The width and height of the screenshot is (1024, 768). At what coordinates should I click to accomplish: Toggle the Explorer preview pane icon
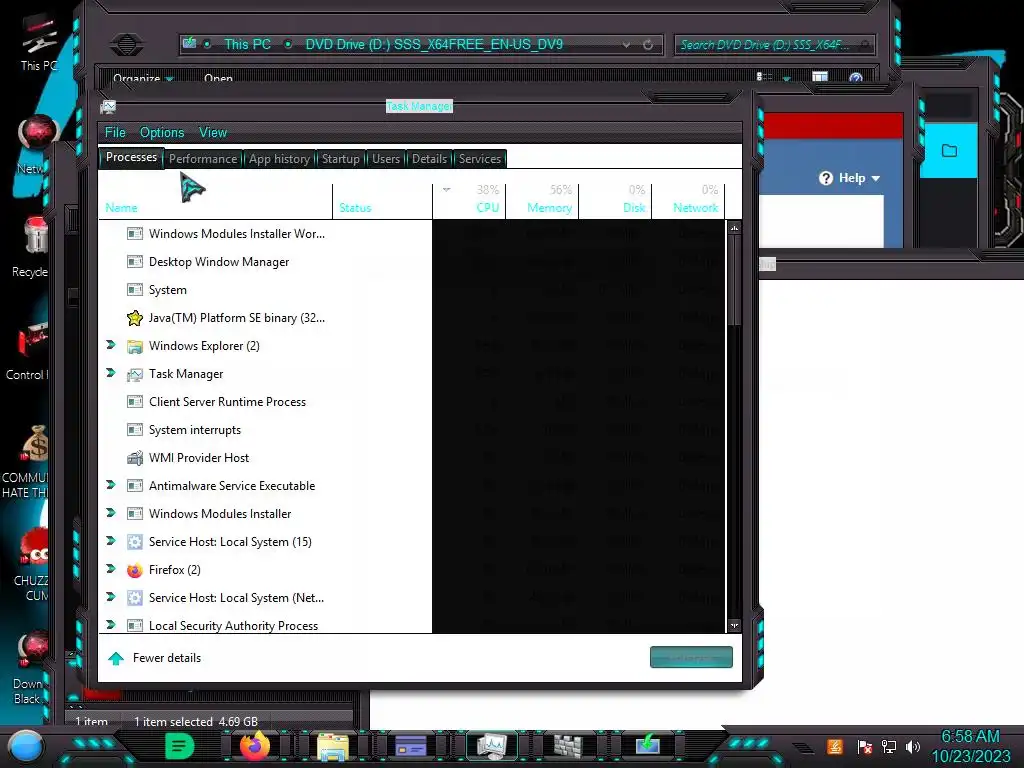pyautogui.click(x=820, y=77)
